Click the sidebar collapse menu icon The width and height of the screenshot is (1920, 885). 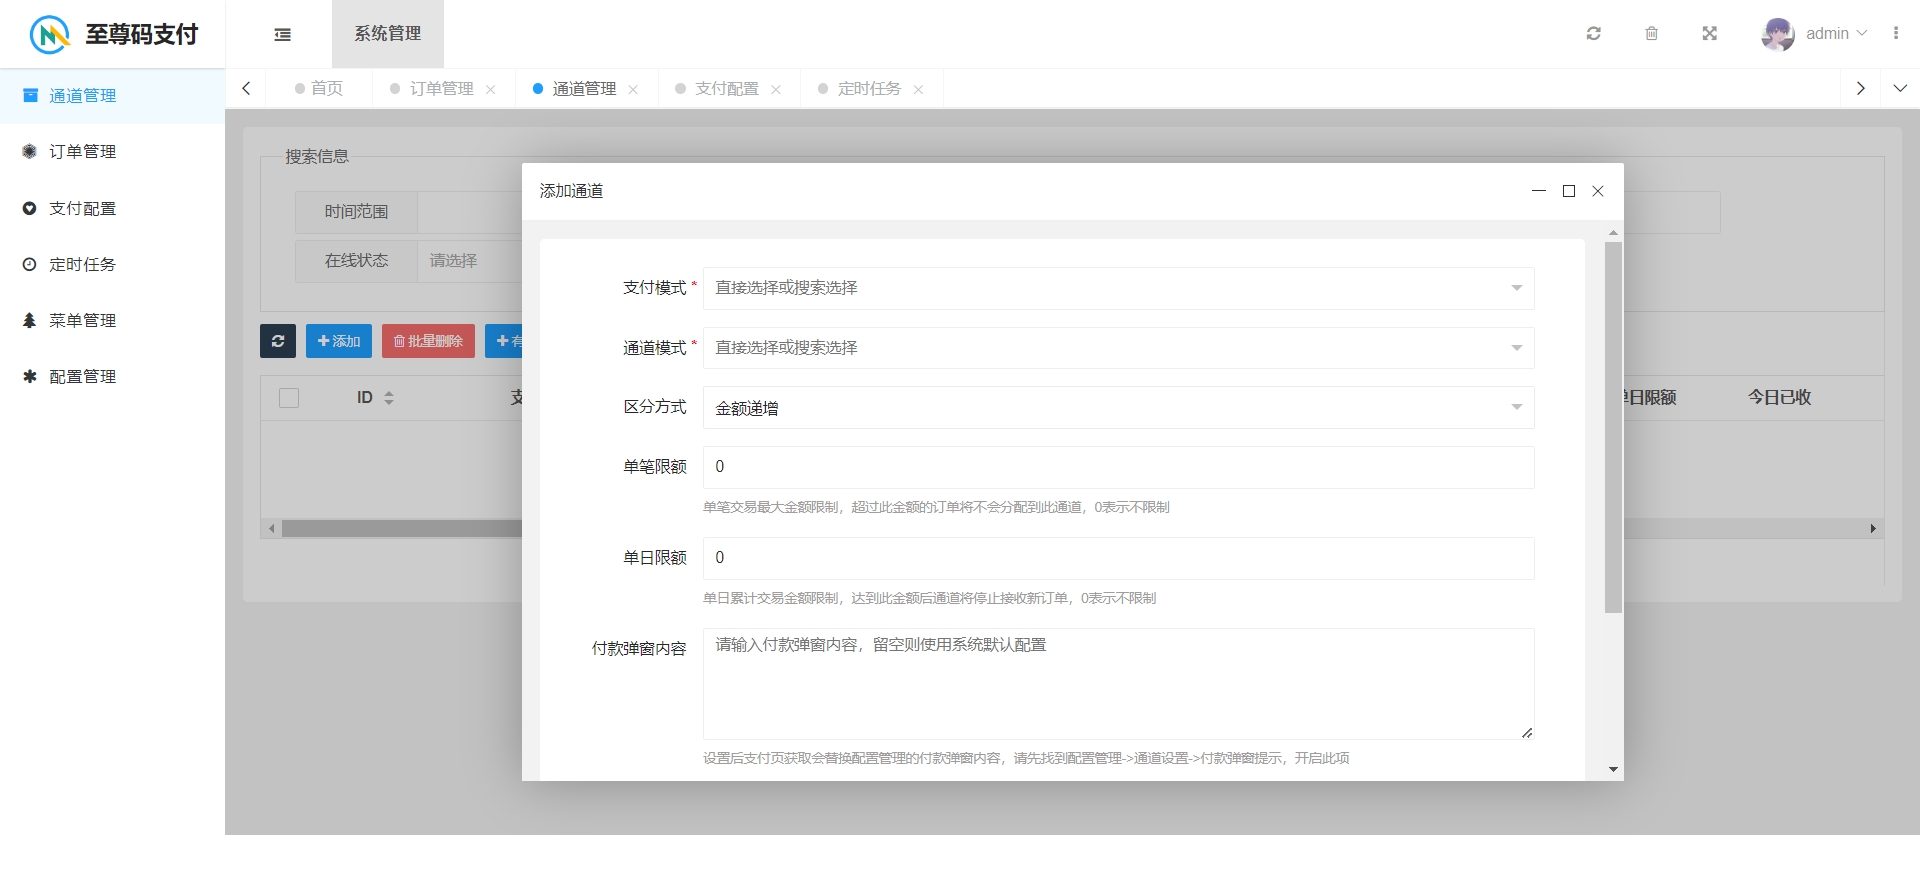[x=283, y=34]
